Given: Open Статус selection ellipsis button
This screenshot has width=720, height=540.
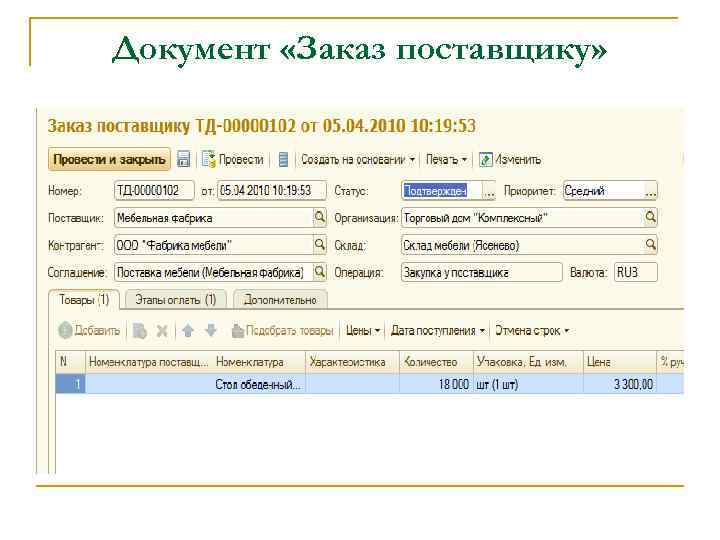Looking at the screenshot, I should 489,191.
